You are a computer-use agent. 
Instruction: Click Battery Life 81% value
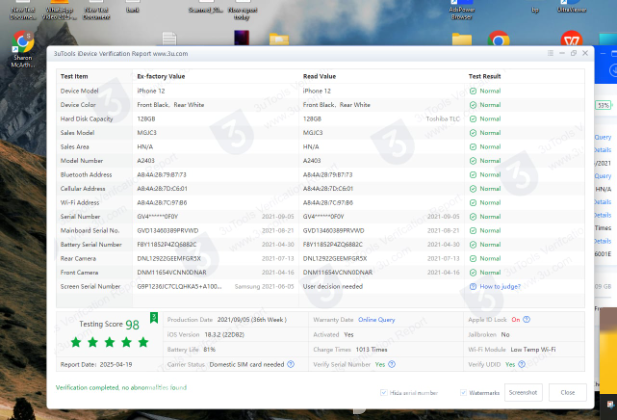(x=209, y=350)
